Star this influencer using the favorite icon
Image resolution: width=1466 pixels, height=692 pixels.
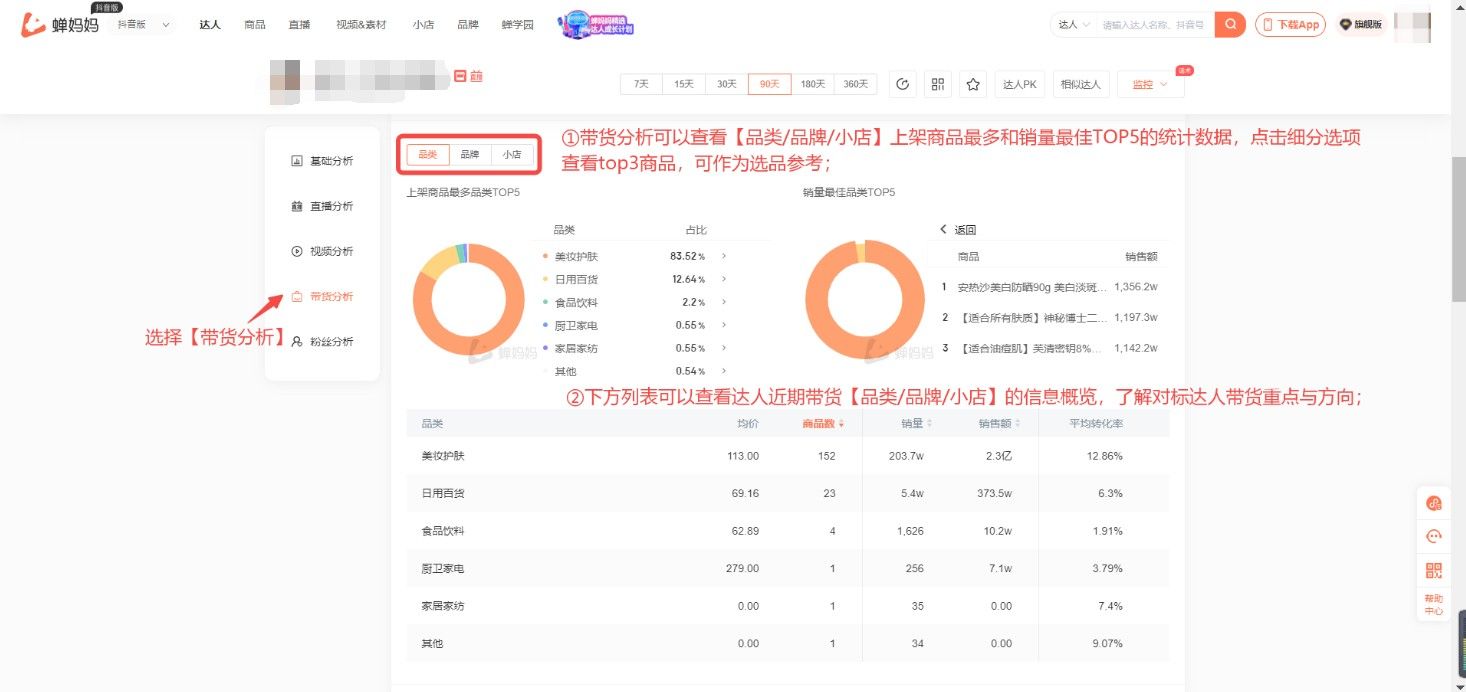click(x=972, y=84)
